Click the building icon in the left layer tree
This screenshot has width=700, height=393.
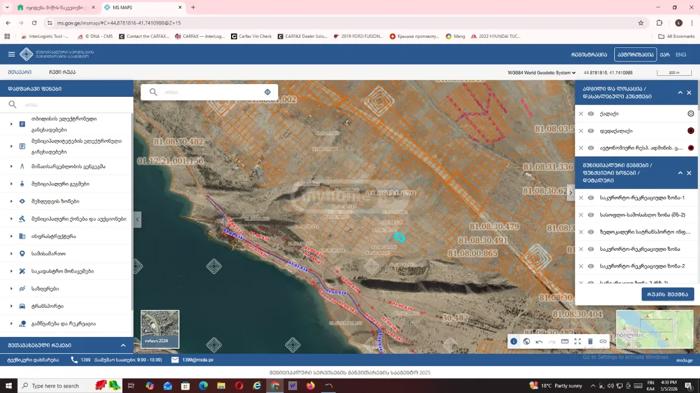pos(22,236)
